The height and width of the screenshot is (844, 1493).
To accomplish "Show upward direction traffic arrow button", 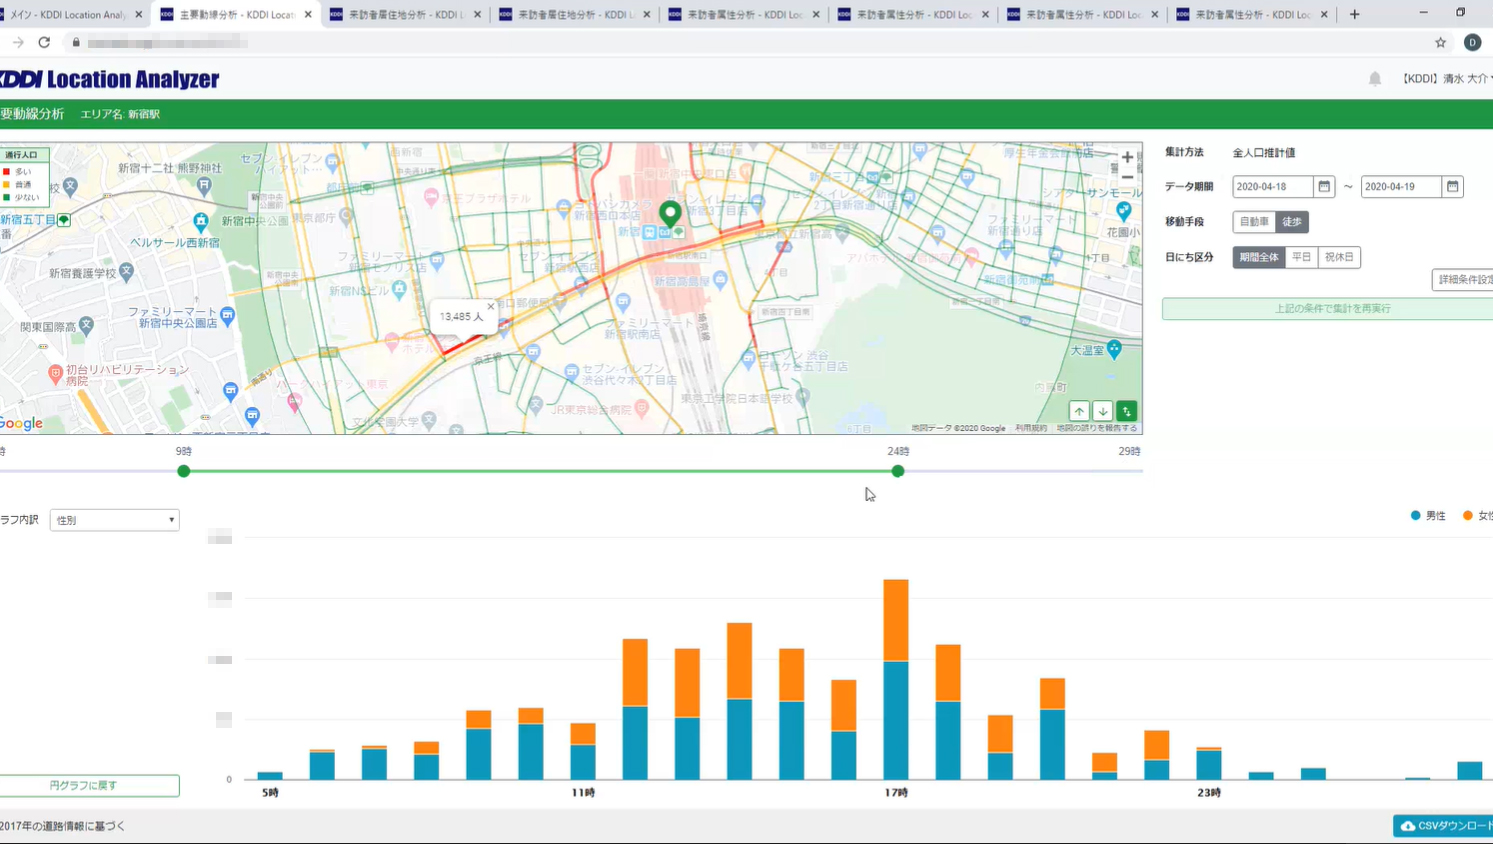I will [1079, 411].
